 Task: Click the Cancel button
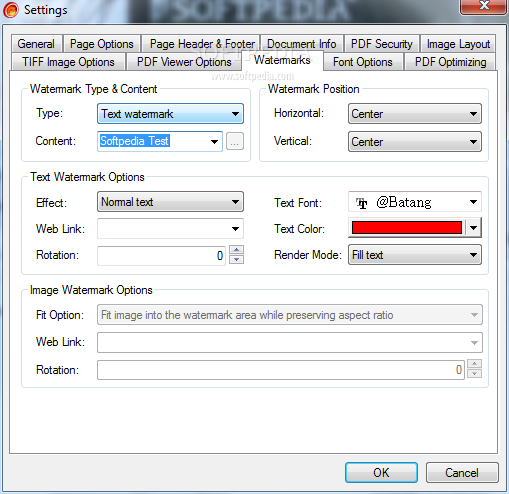(x=462, y=473)
